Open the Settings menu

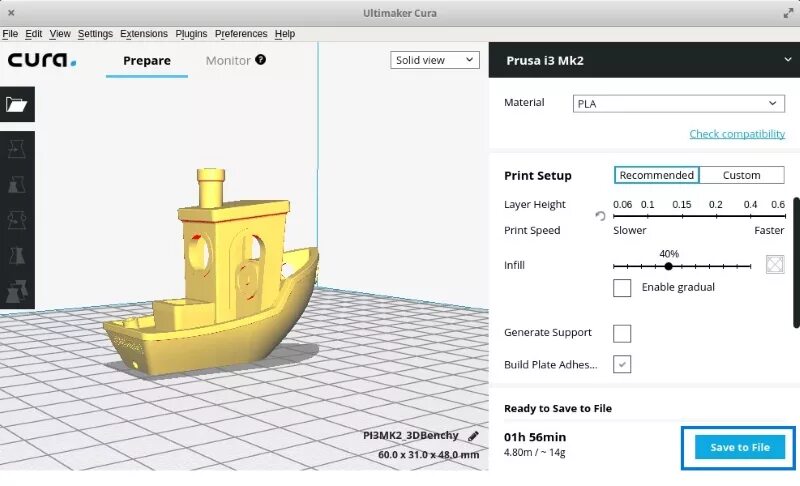pos(95,34)
